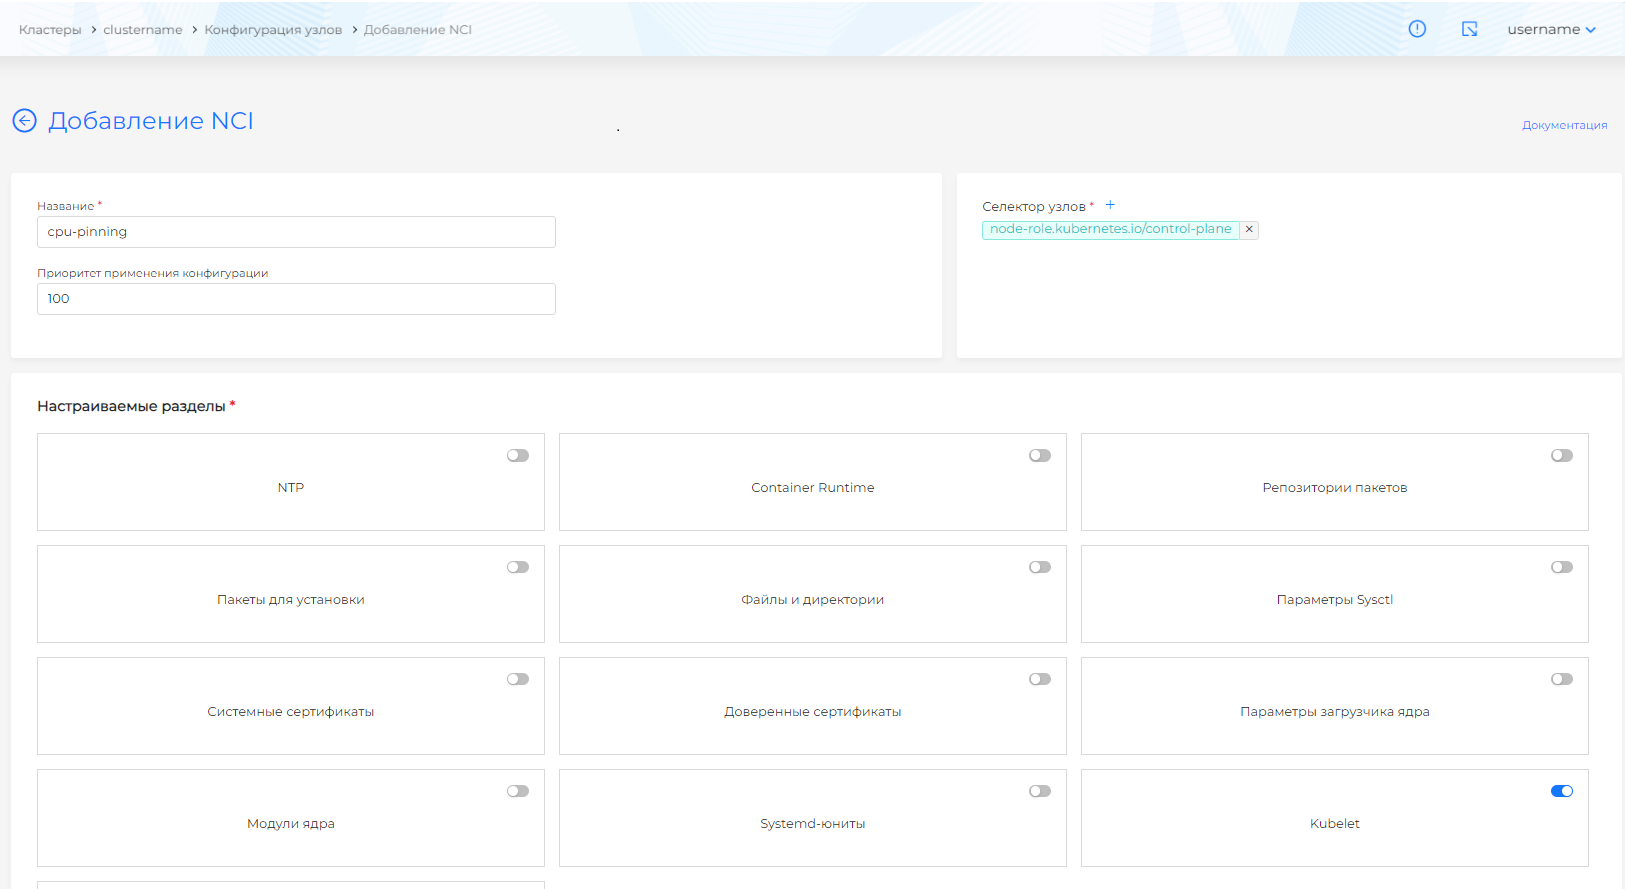Toggle on Репозитории пакетов section
Viewport: 1625px width, 889px height.
[x=1561, y=456]
